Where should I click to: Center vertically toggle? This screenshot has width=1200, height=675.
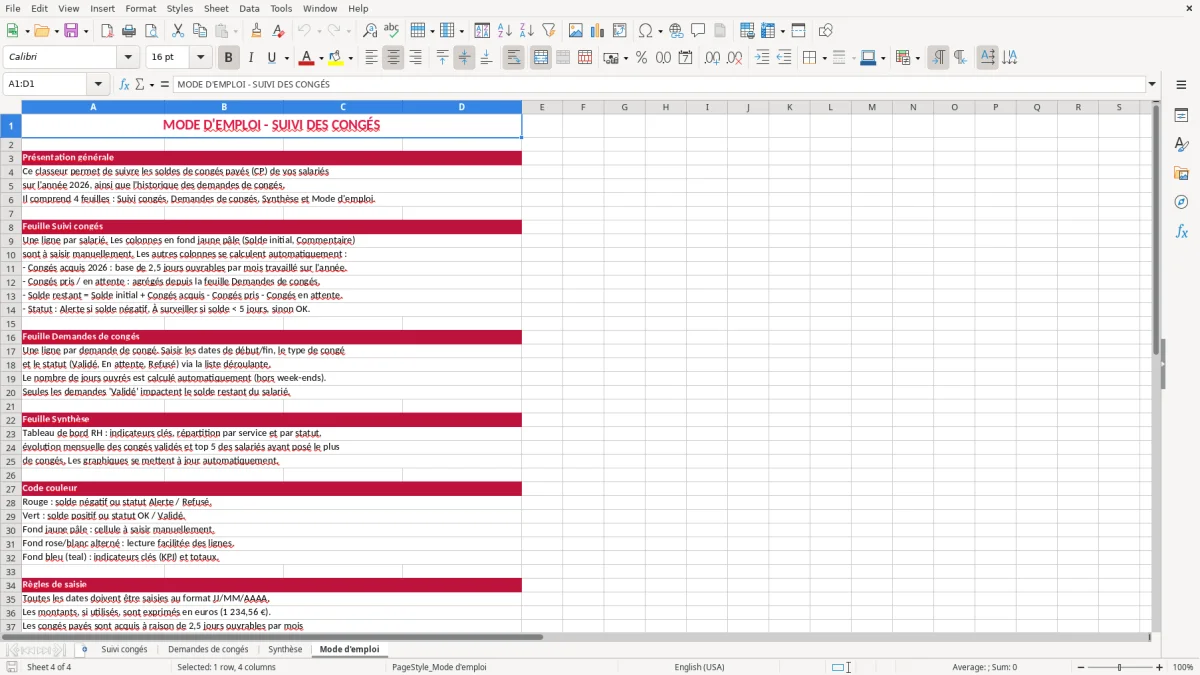coord(464,58)
